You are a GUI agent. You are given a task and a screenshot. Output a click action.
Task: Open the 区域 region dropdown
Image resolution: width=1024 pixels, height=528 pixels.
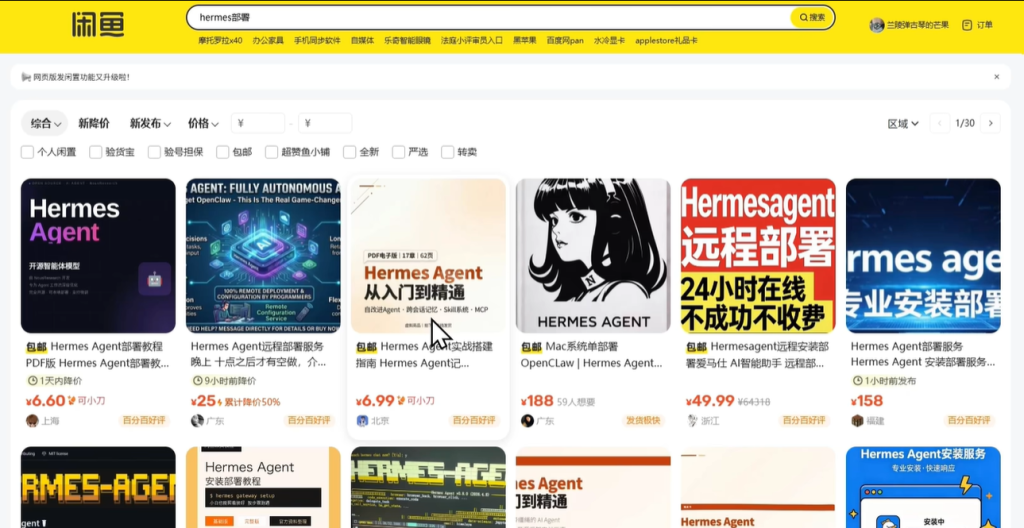[x=903, y=124]
